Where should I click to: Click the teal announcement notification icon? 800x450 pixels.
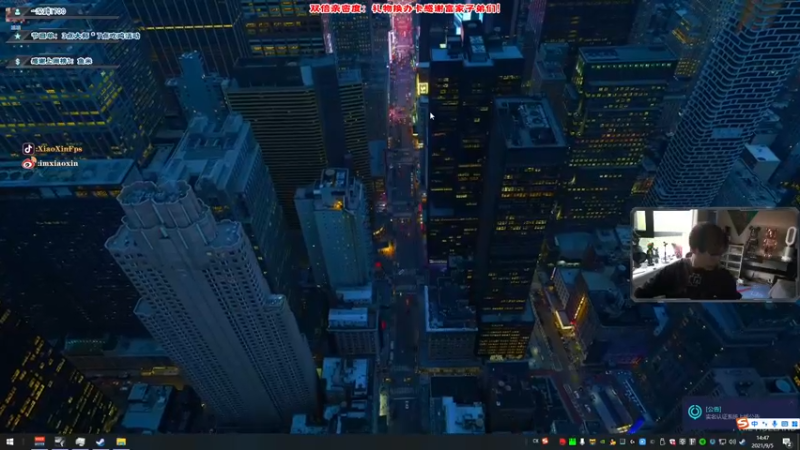694,411
